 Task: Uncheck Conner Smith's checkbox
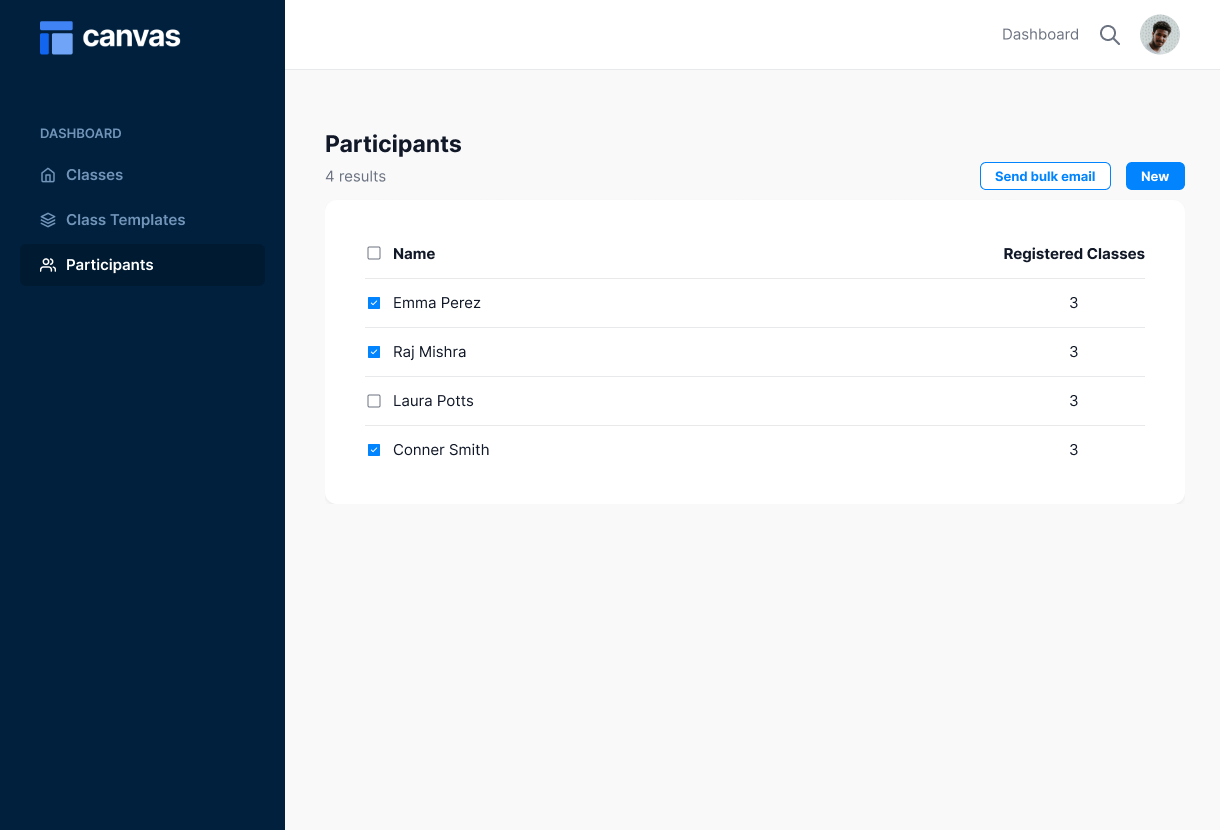pos(374,449)
